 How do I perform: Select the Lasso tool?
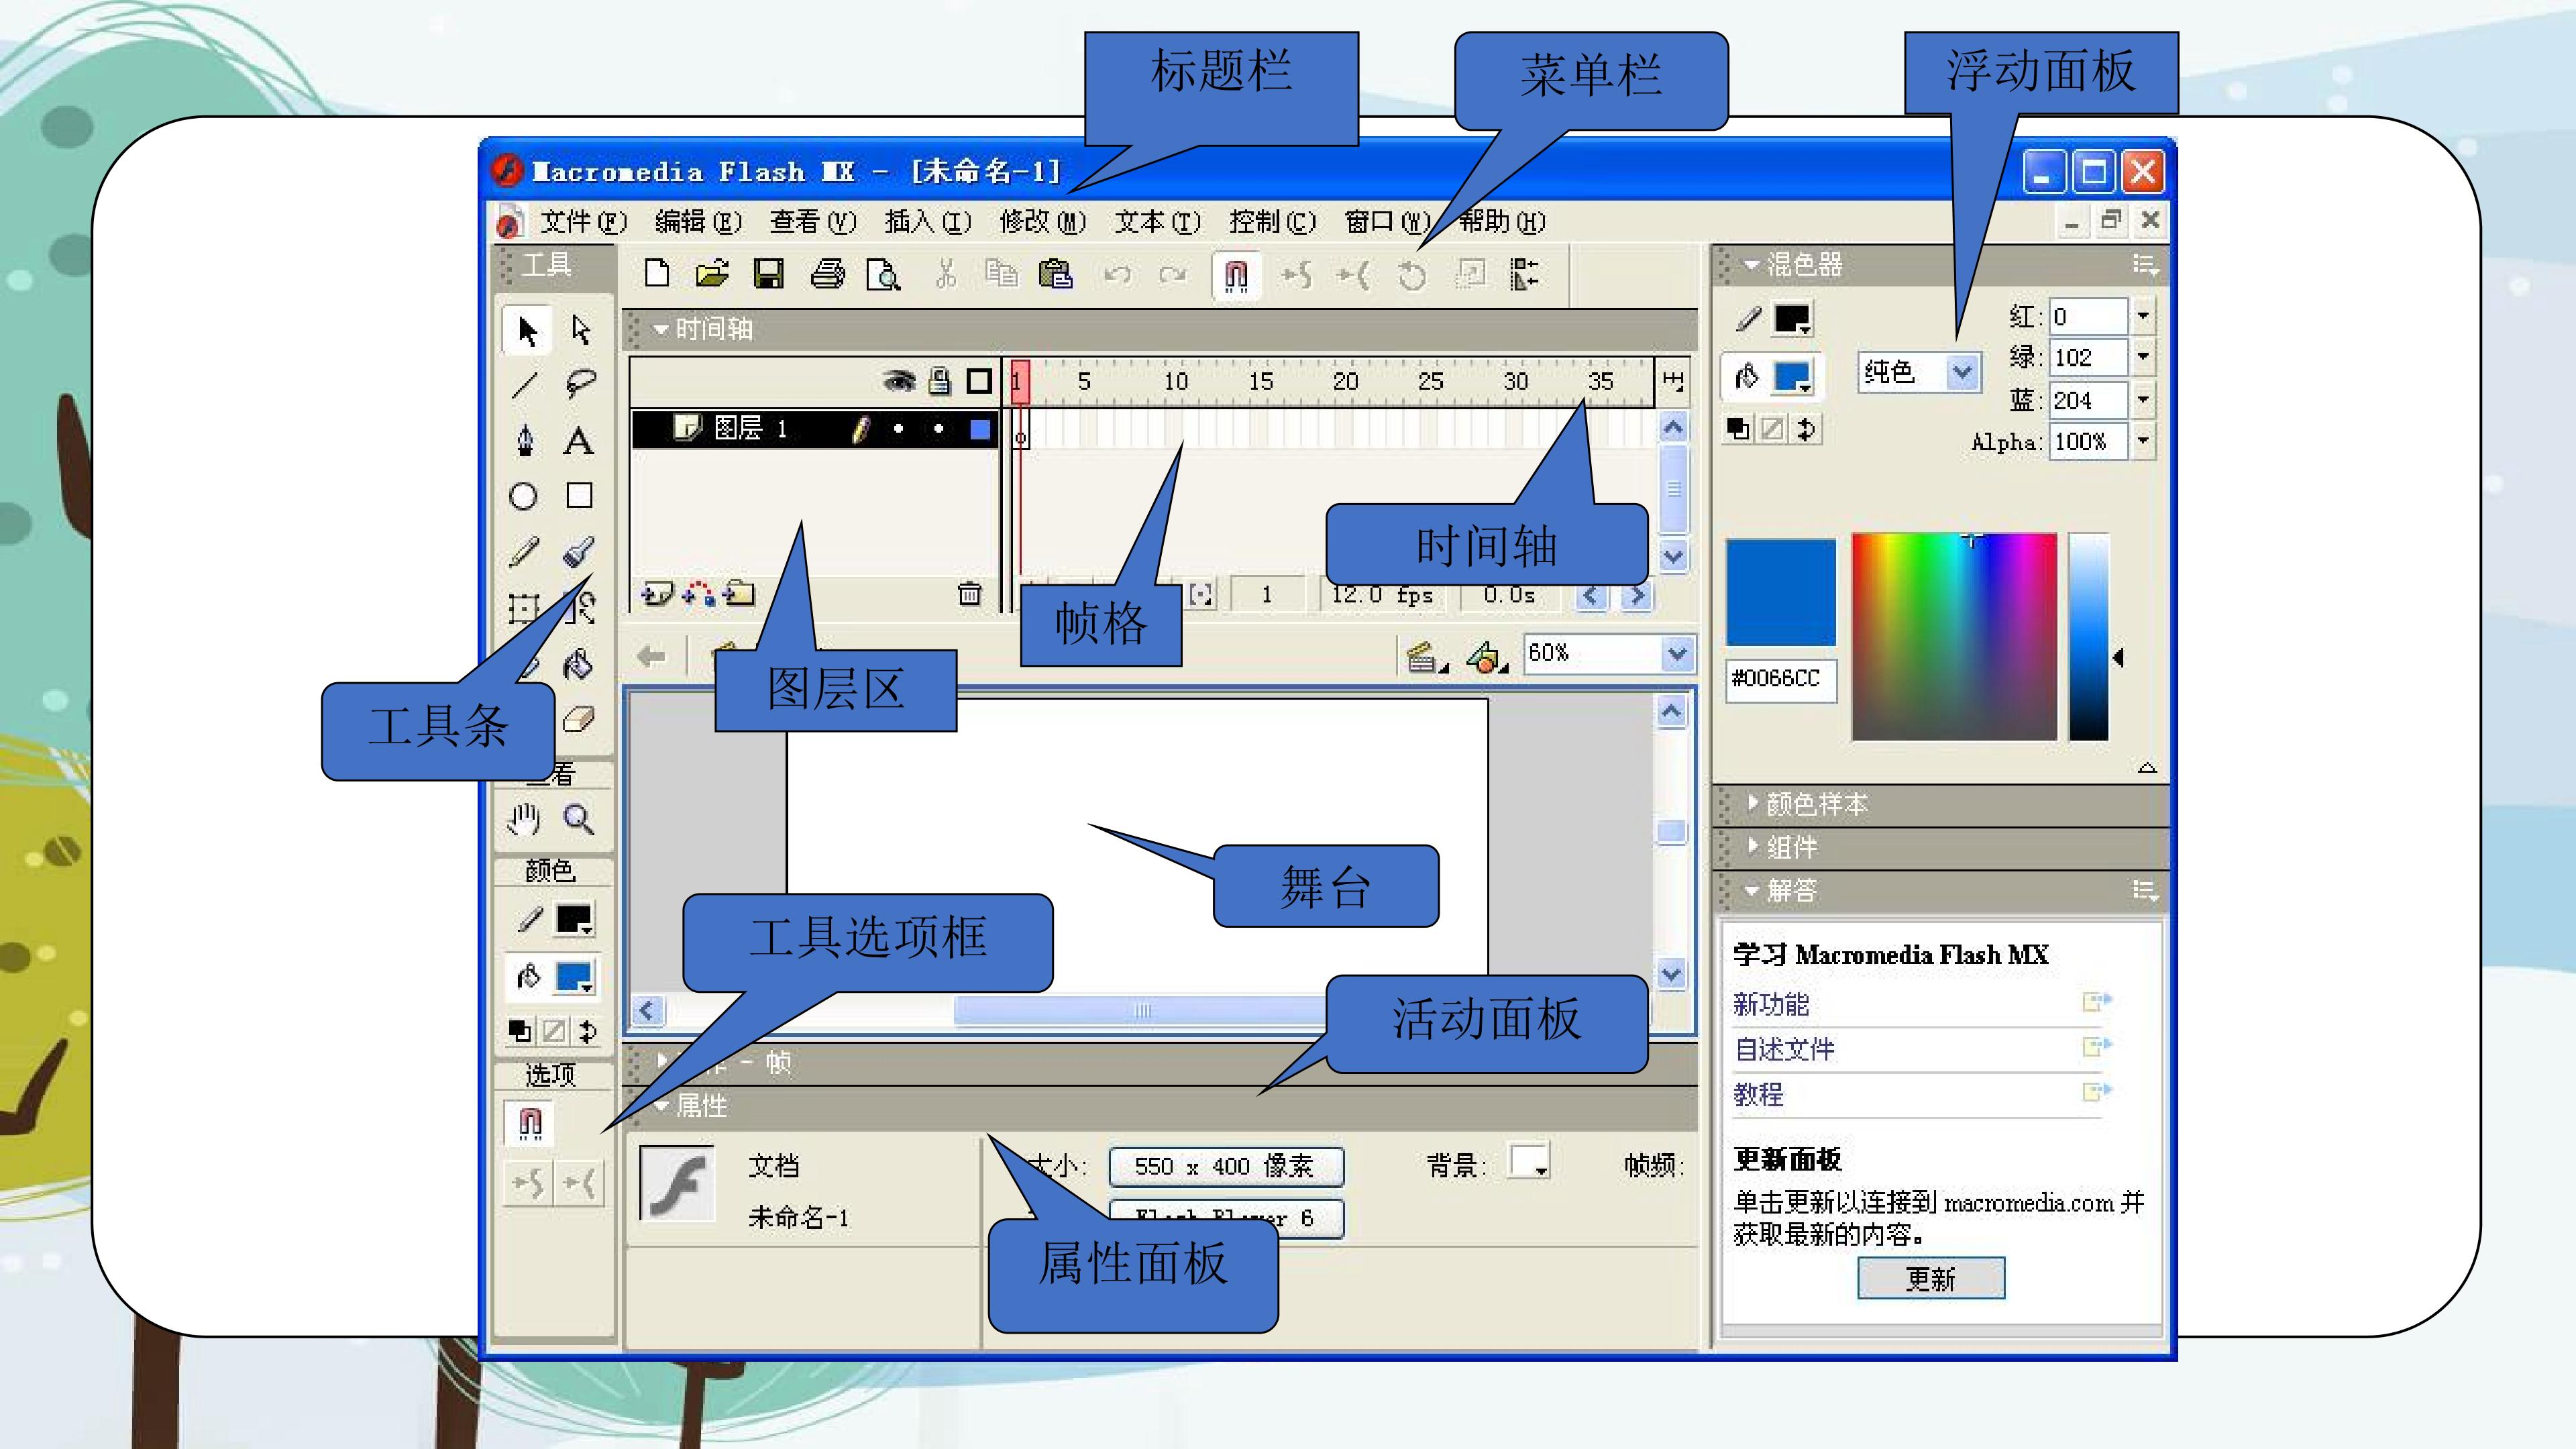[x=580, y=384]
